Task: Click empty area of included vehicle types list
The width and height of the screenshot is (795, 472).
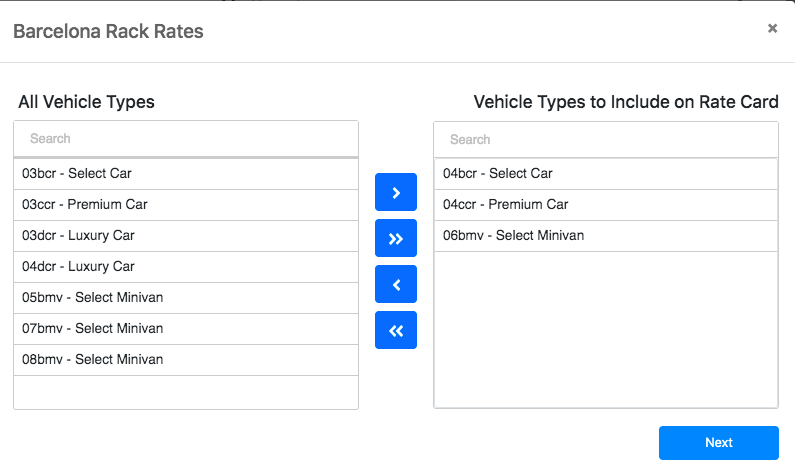Action: click(x=606, y=330)
